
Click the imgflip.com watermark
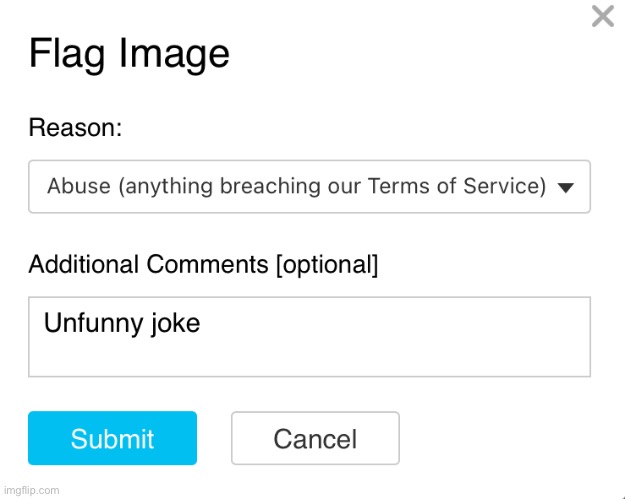pos(31,490)
